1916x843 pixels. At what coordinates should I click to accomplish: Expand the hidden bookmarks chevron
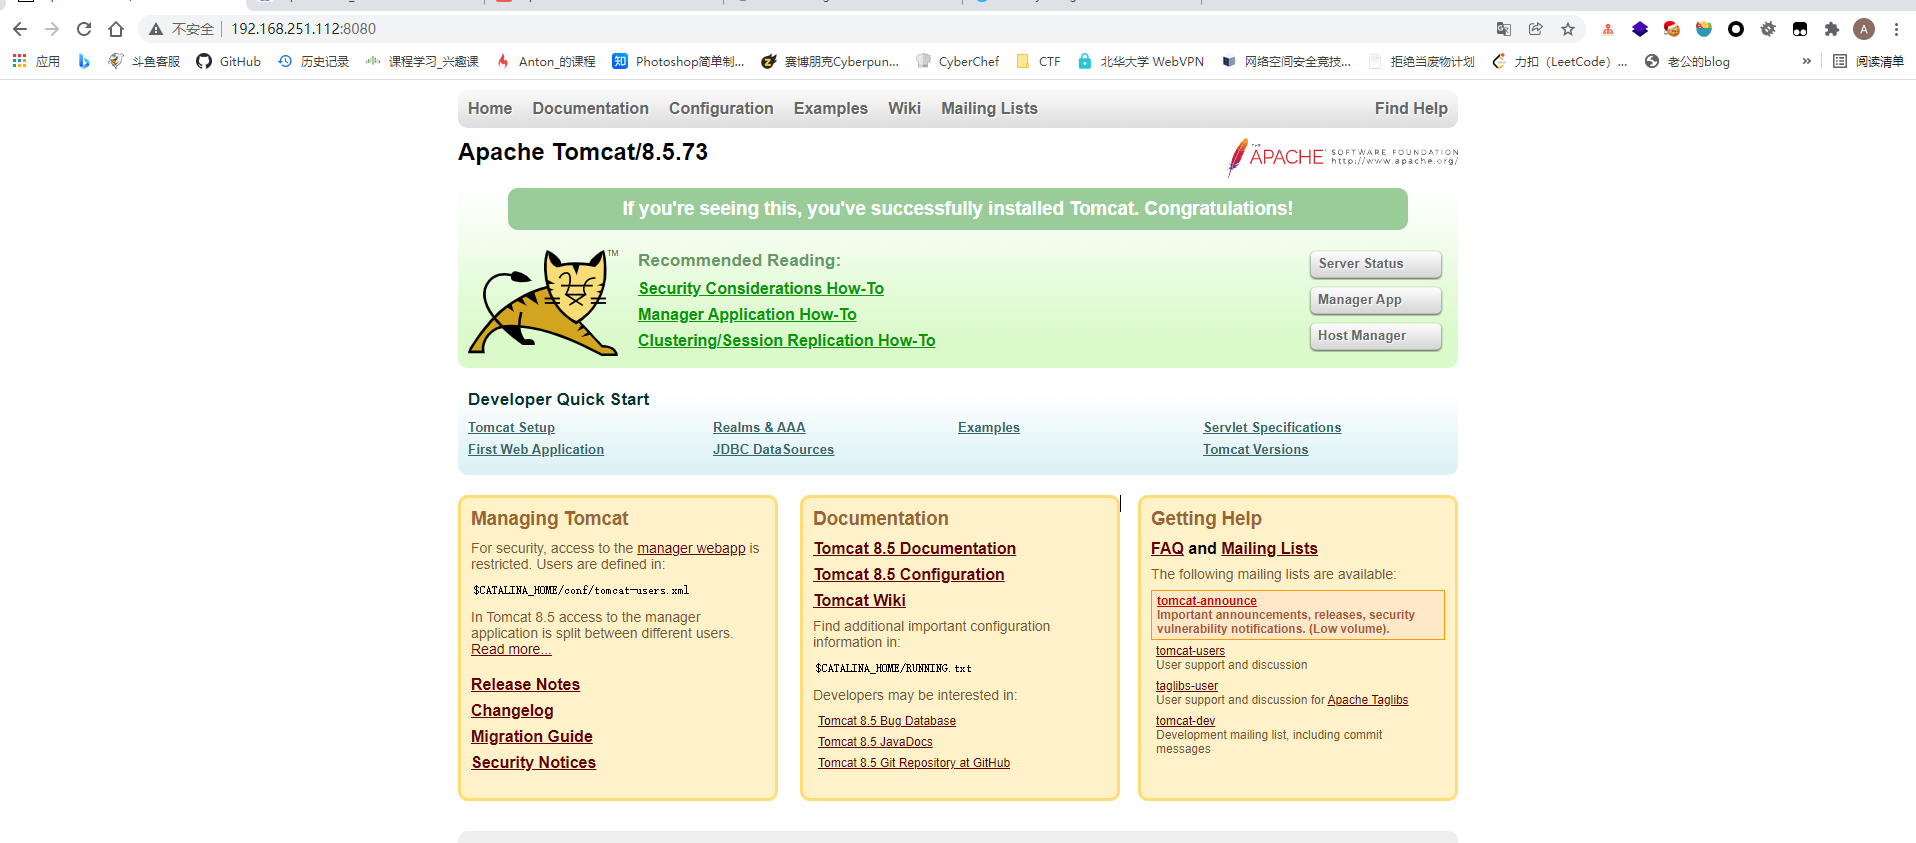tap(1807, 61)
